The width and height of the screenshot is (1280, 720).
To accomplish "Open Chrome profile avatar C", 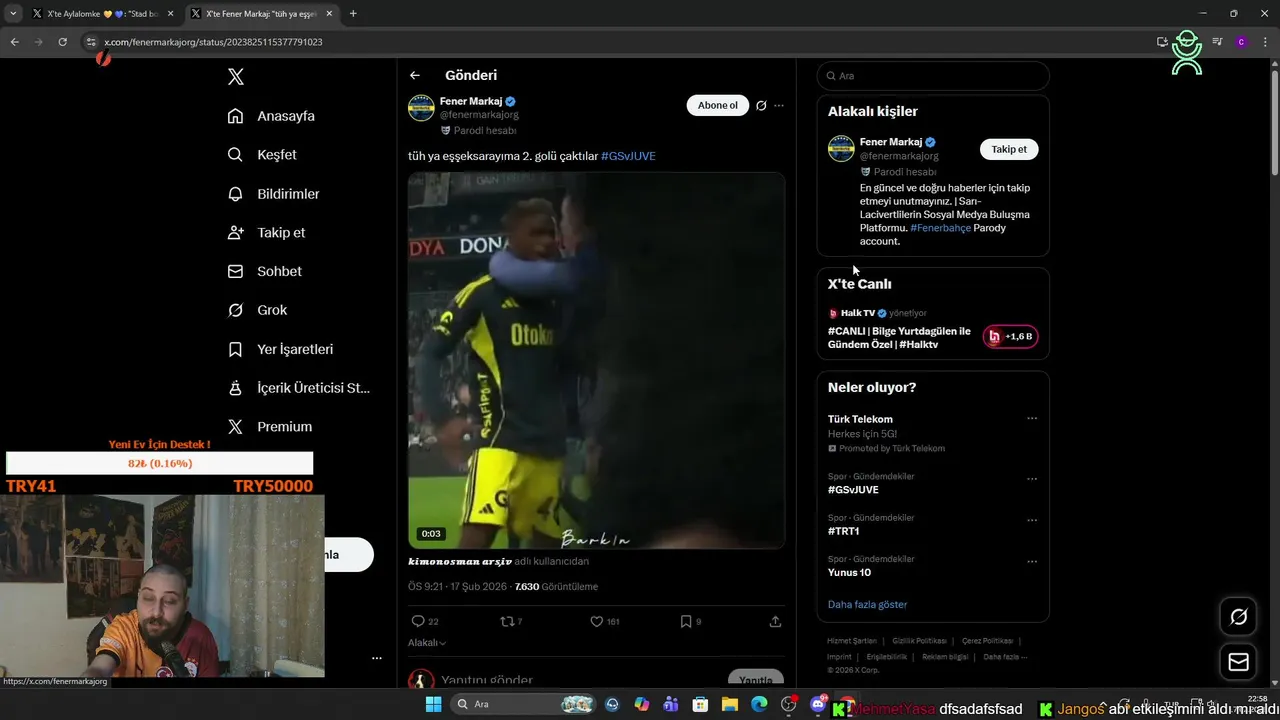I will (1241, 42).
